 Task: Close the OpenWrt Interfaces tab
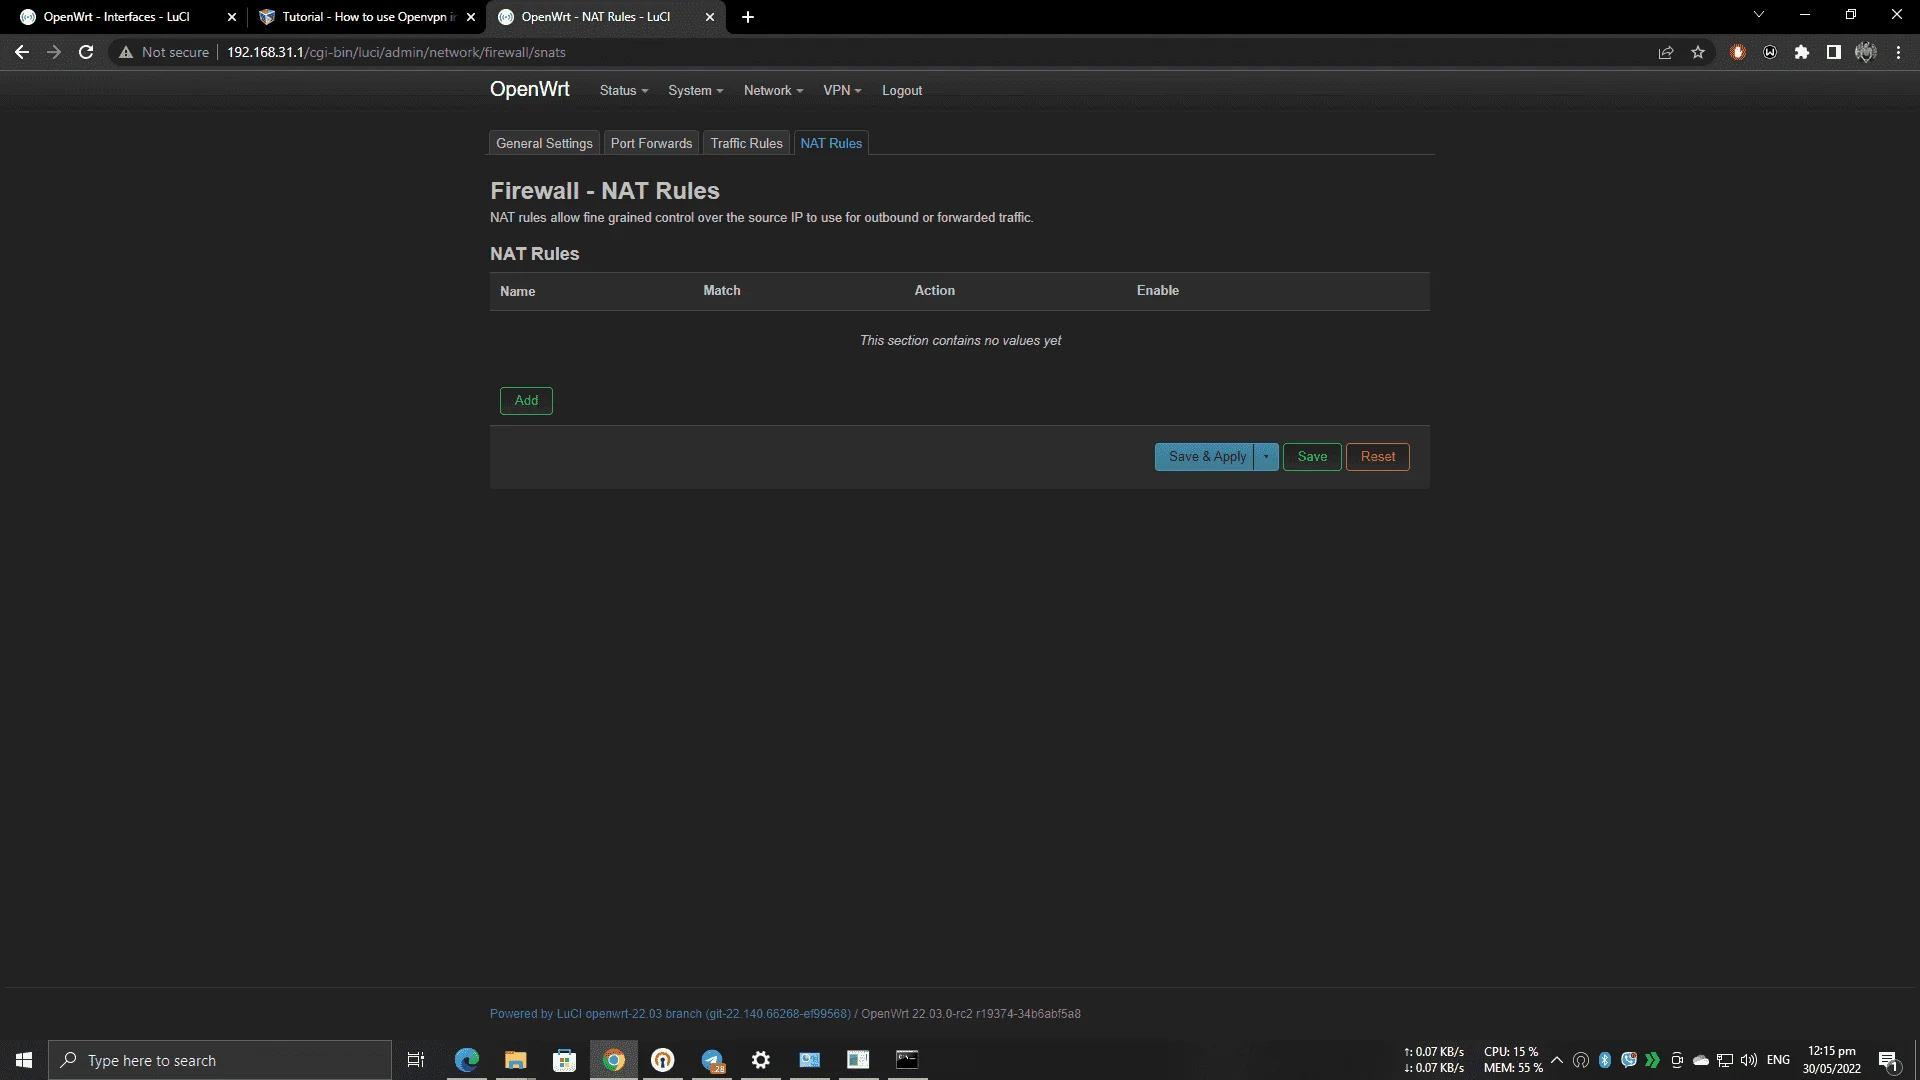pos(232,17)
